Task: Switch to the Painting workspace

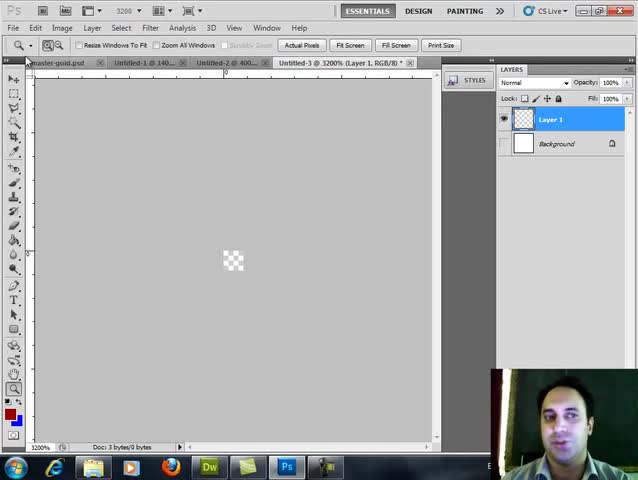Action: [x=465, y=11]
